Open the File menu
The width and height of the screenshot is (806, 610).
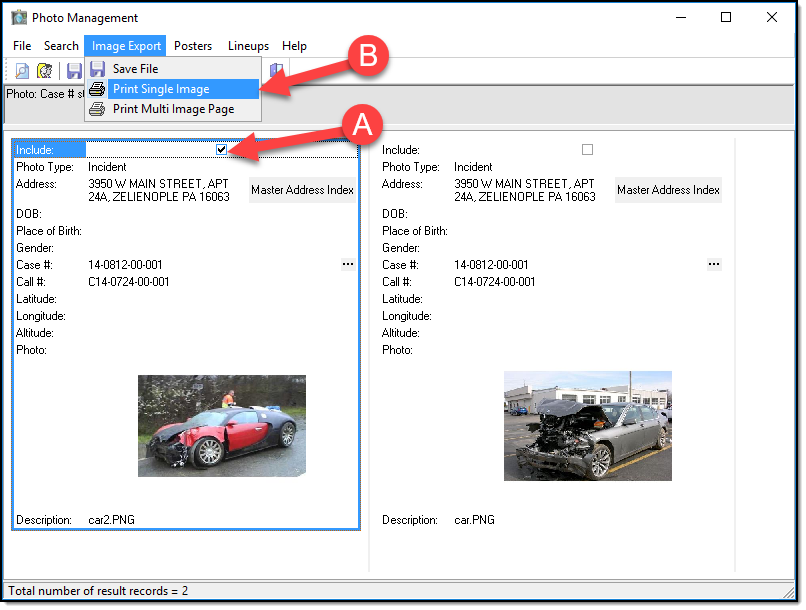point(22,46)
